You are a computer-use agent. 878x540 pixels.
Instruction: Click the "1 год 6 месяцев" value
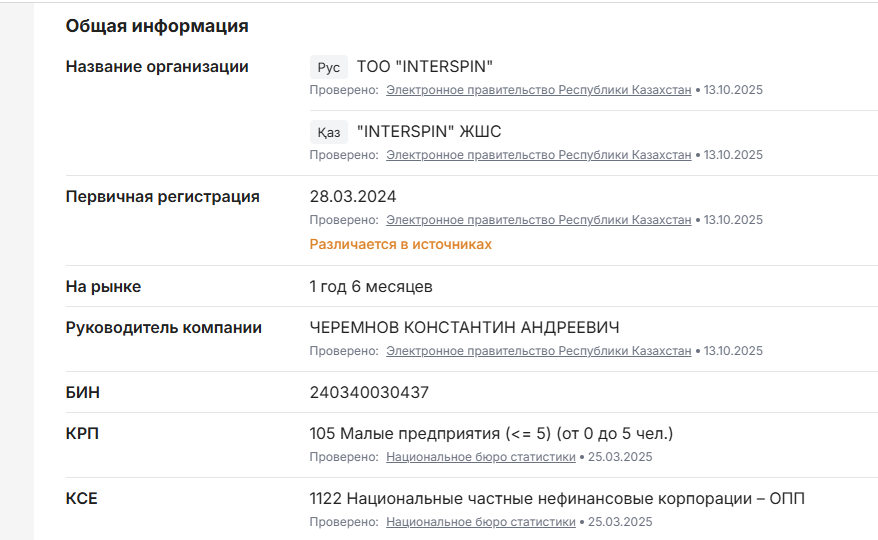(371, 287)
